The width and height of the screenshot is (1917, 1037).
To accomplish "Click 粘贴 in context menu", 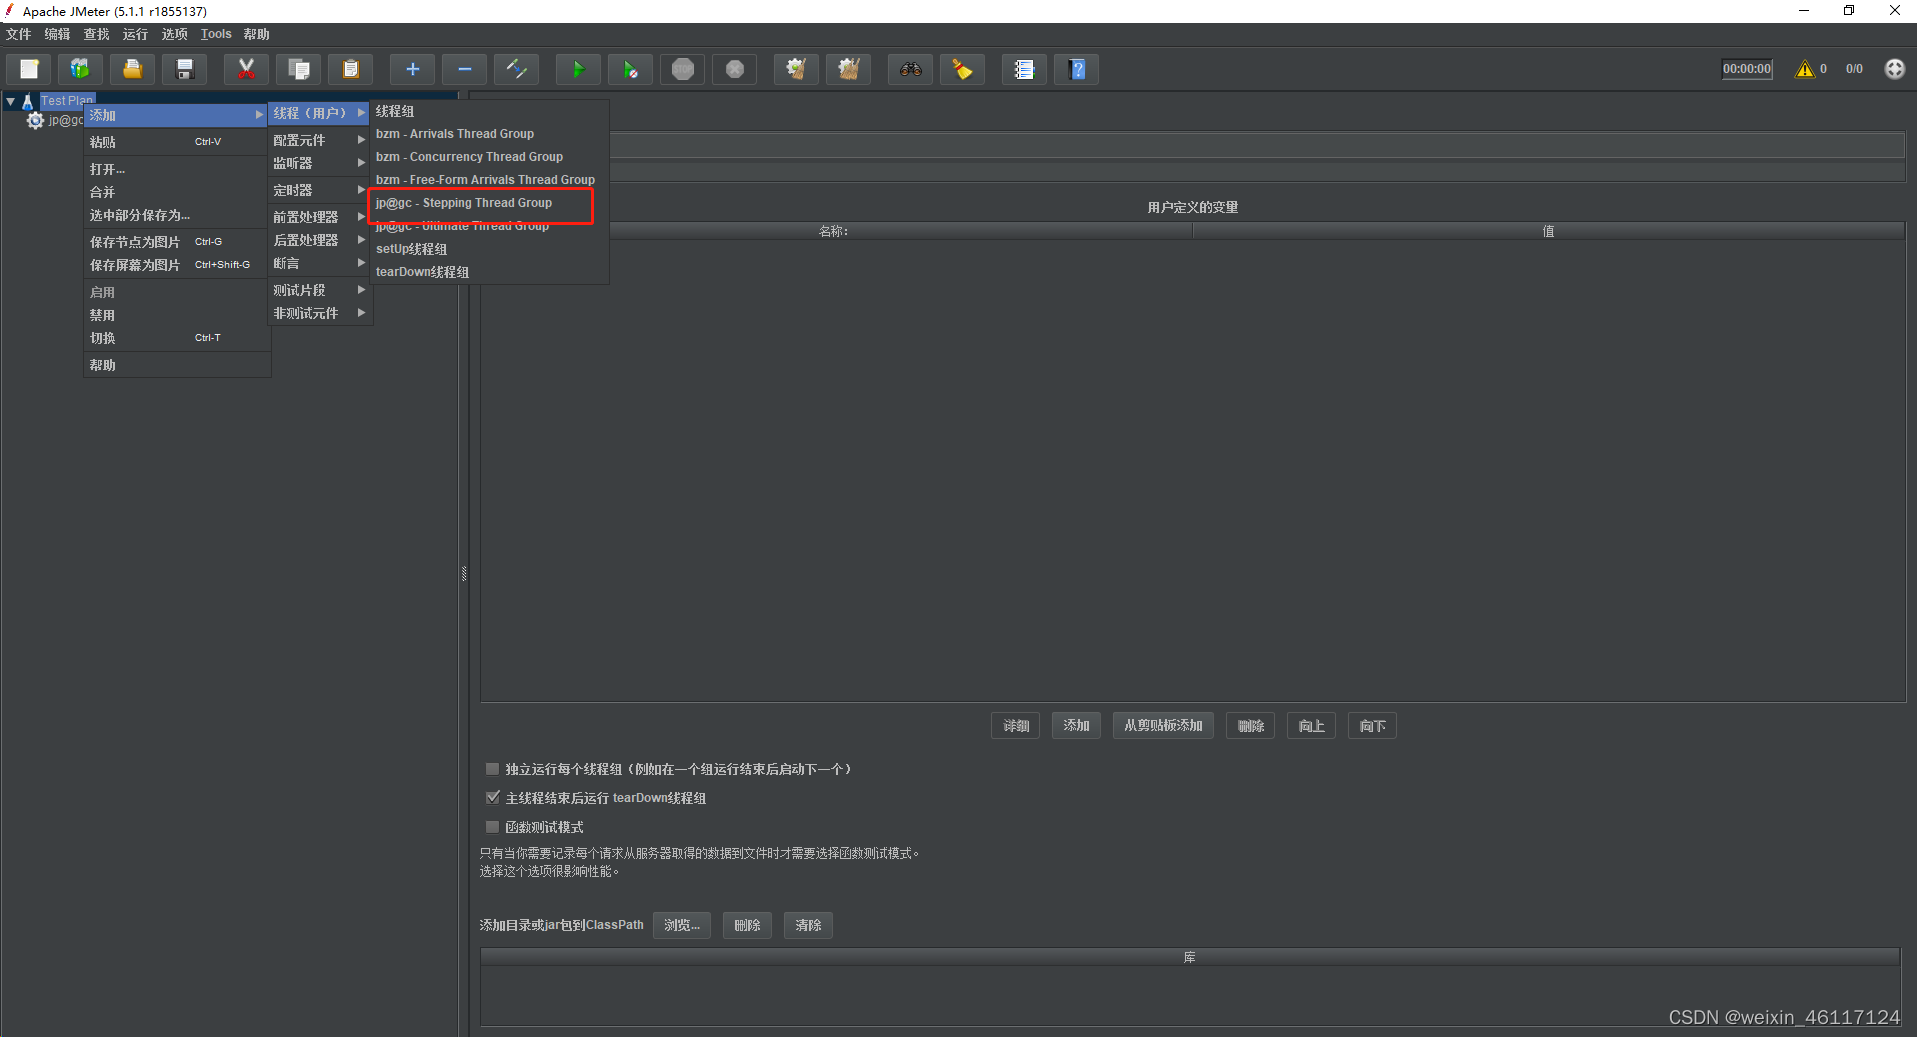I will 176,142.
